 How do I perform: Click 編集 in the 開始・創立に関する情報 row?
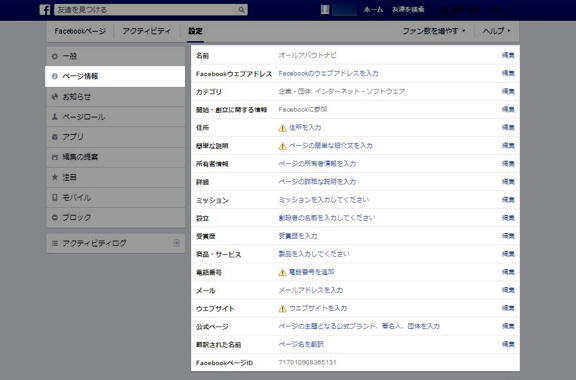pyautogui.click(x=508, y=109)
